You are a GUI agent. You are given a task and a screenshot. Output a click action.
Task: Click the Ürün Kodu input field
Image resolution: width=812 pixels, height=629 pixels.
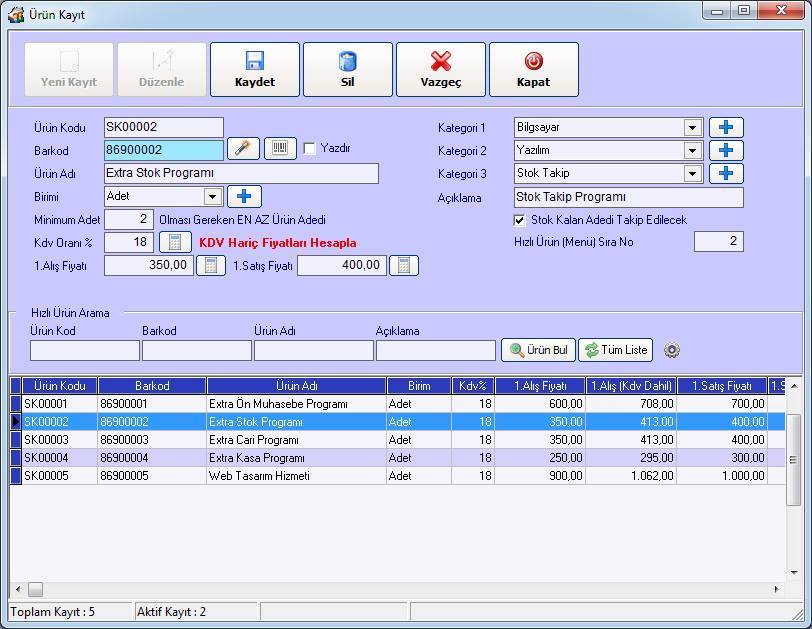[x=164, y=127]
